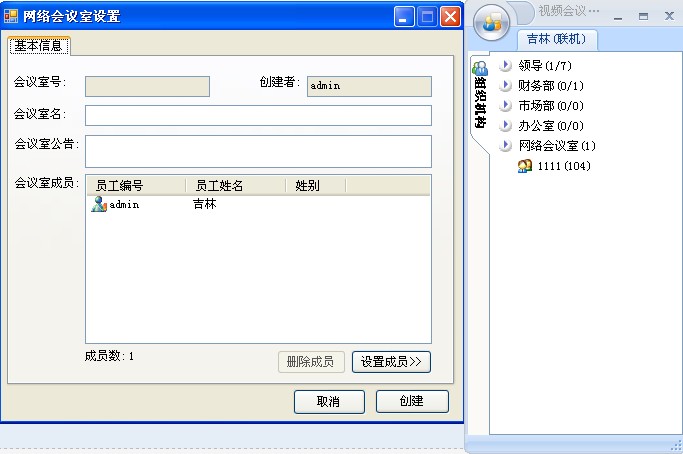
Task: Select the 基本信息 tab
Action: click(x=39, y=46)
